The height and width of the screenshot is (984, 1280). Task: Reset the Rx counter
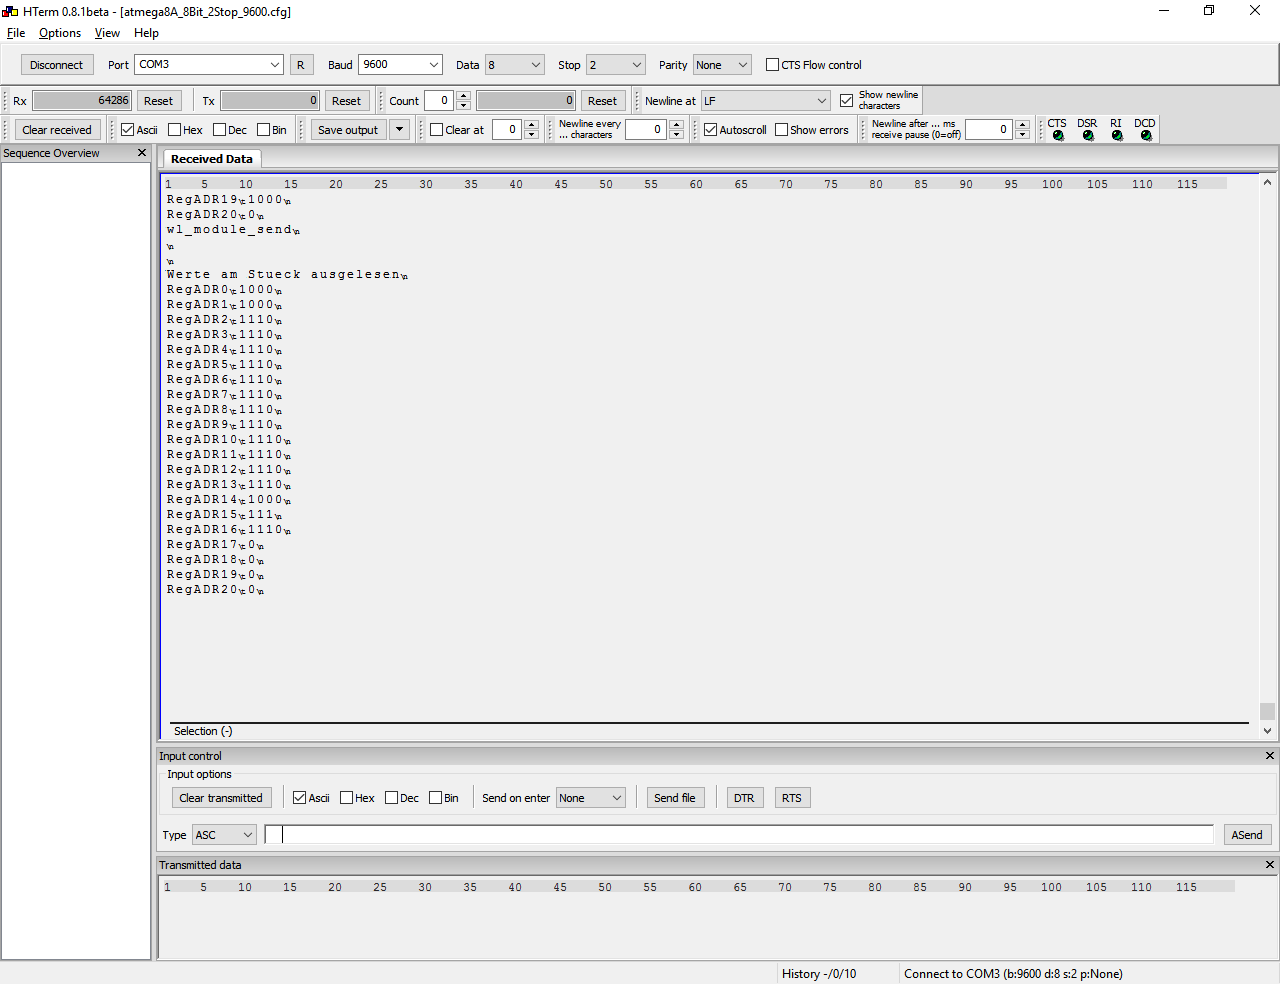point(158,101)
